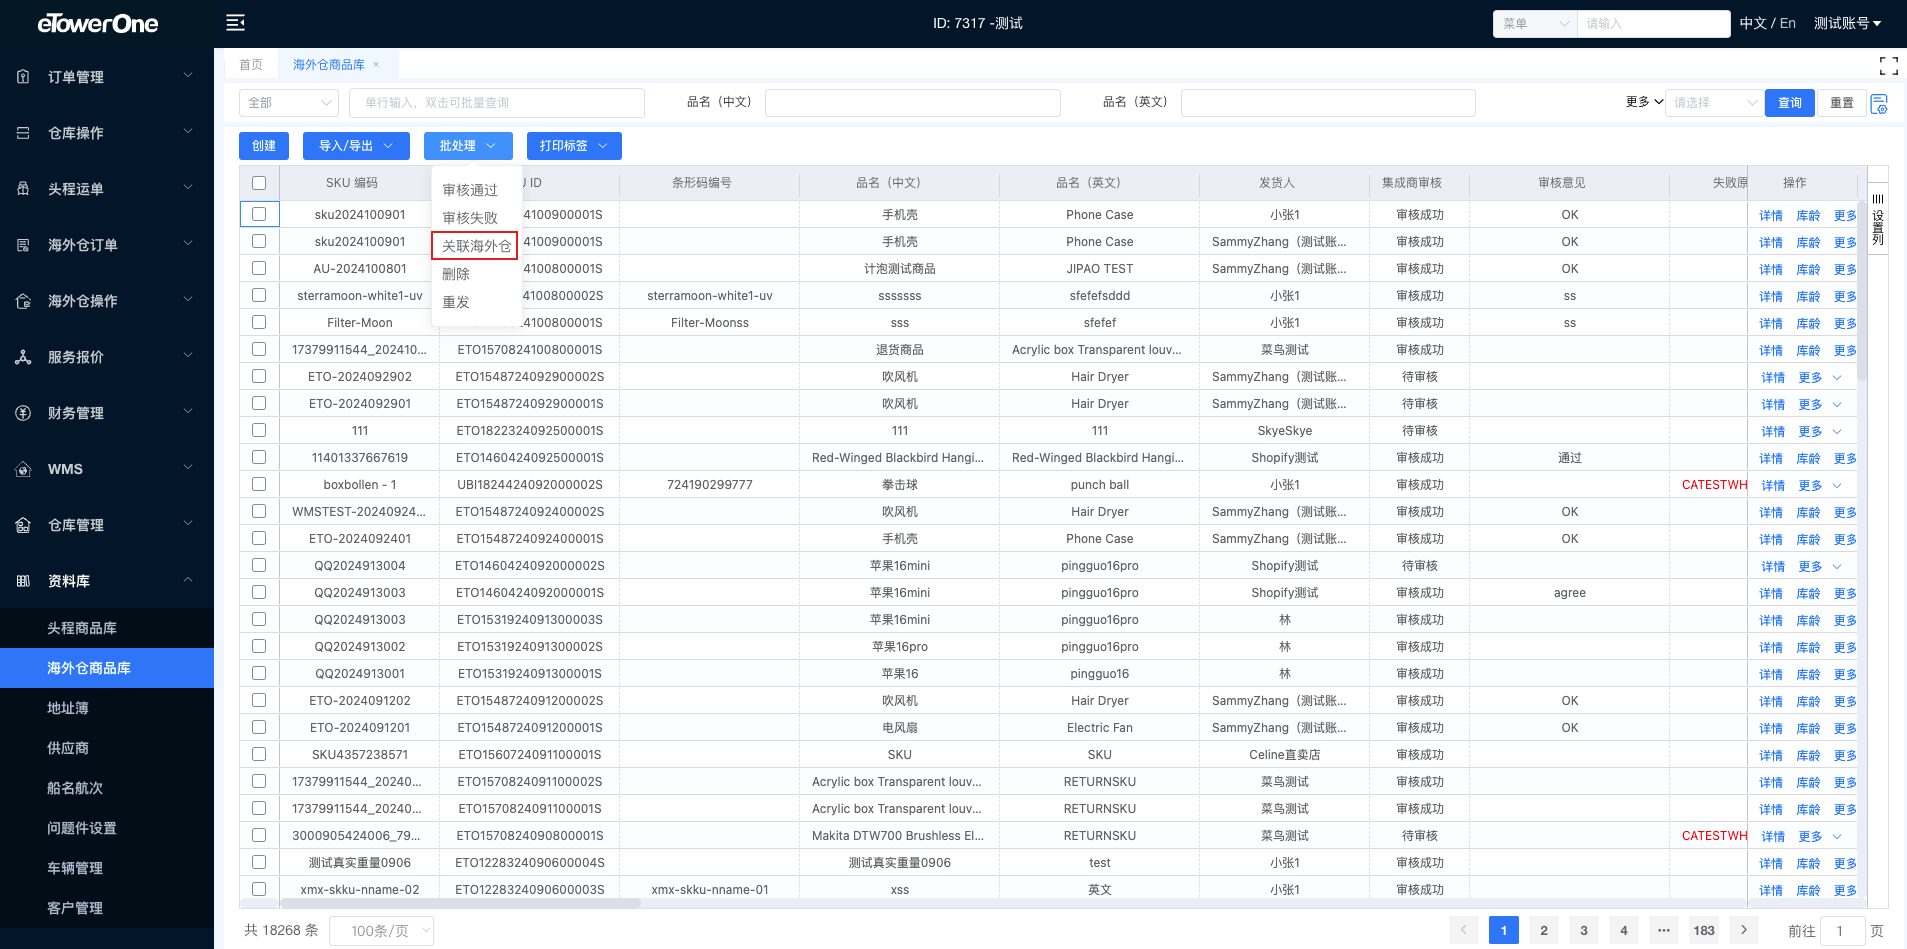1907x949 pixels.
Task: Click the 查询 search button
Action: [1789, 103]
